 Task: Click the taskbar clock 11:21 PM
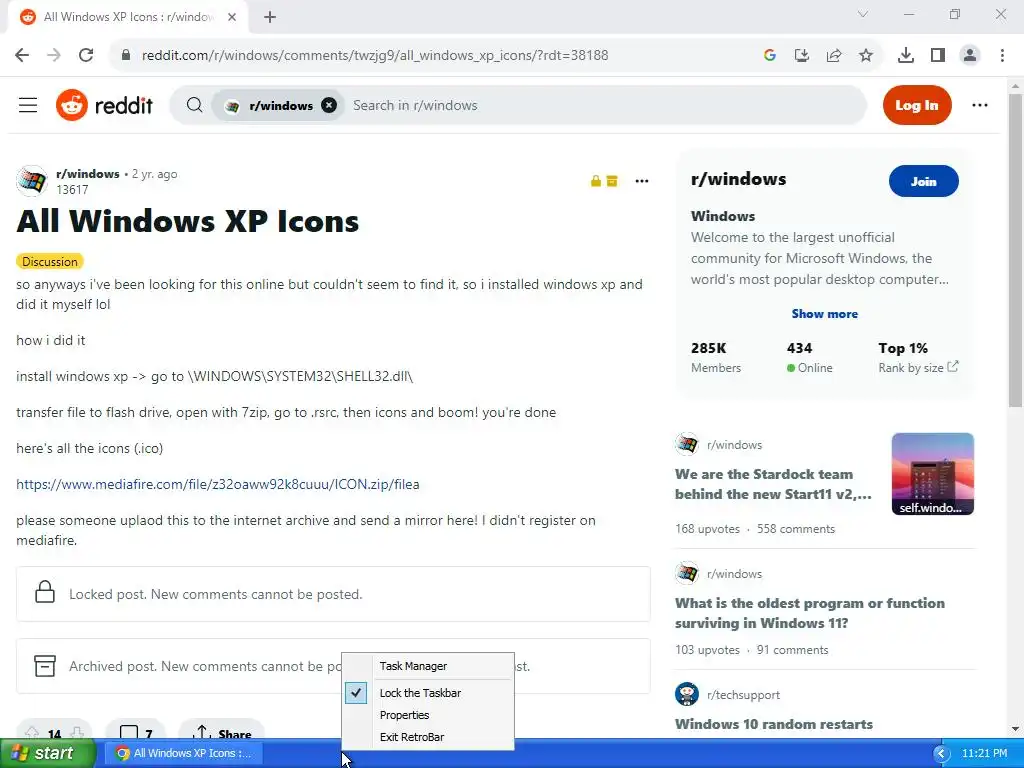coord(985,753)
